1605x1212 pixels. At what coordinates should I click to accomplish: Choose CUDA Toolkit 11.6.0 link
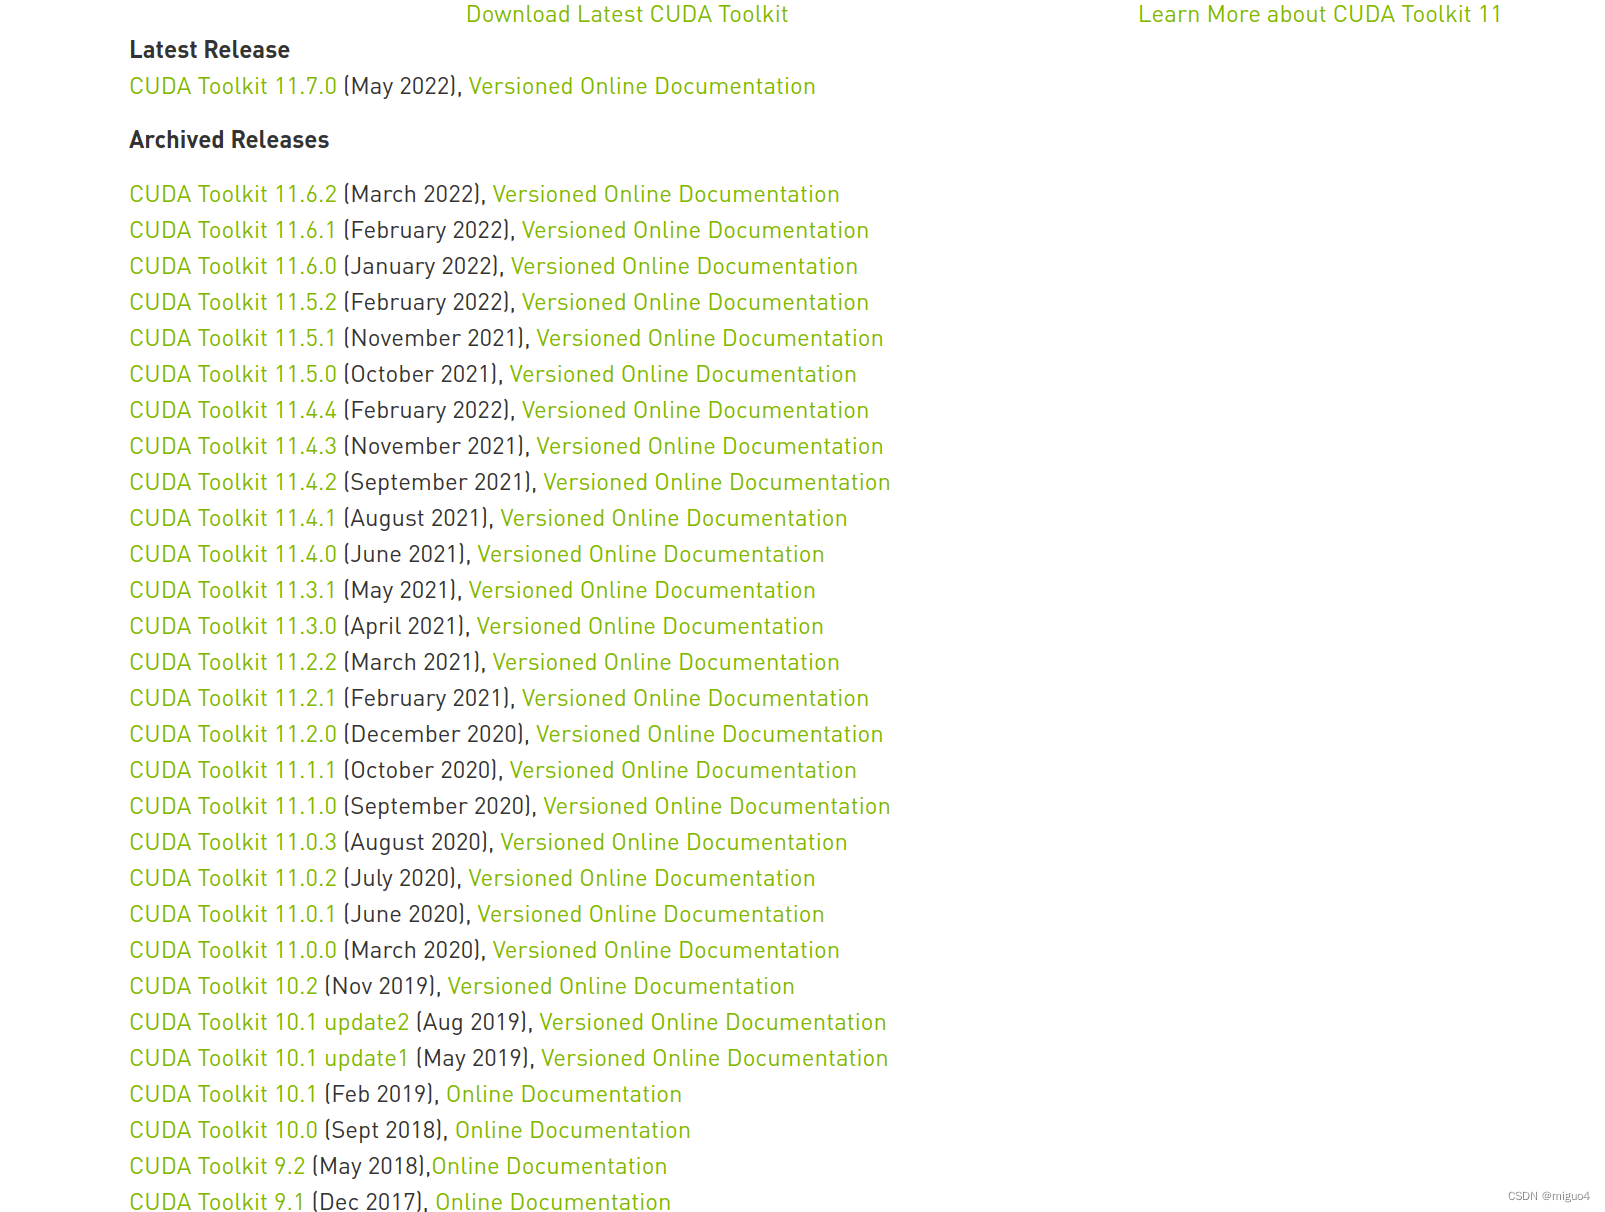(233, 266)
